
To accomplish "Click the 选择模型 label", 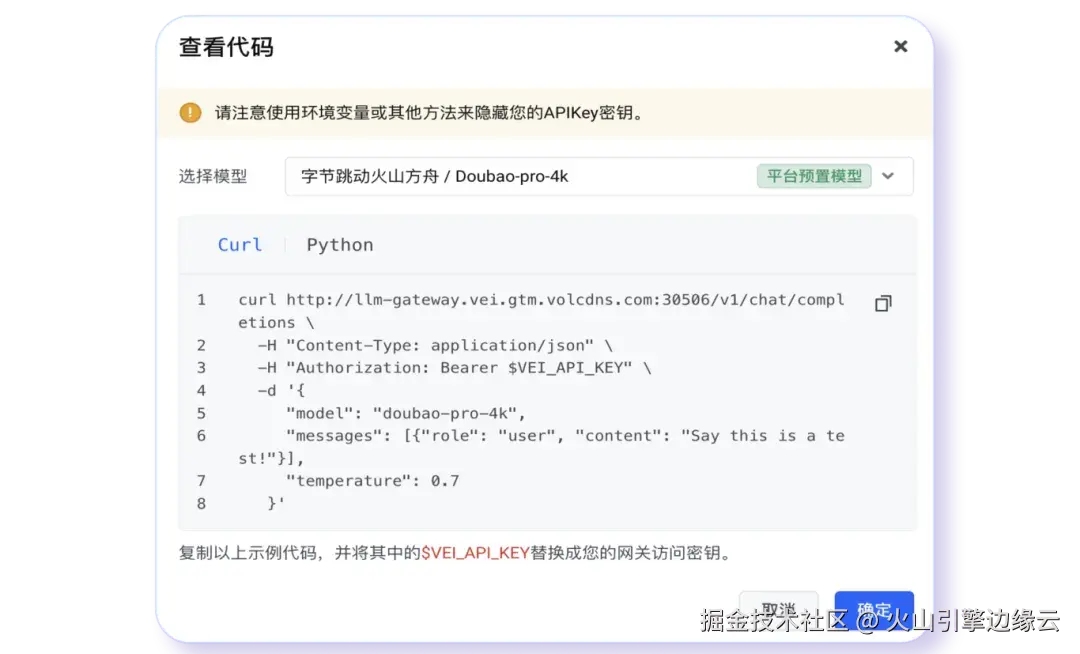I will click(x=213, y=175).
